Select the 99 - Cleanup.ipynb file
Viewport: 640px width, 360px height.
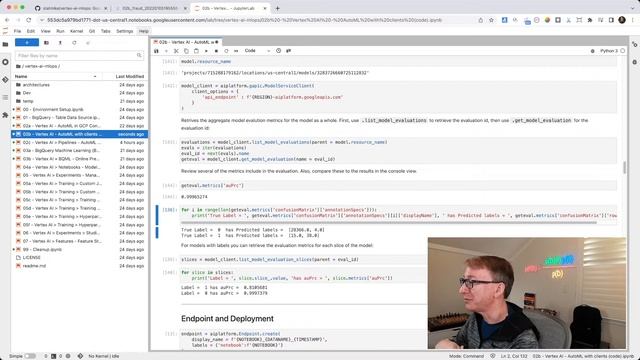(42, 249)
